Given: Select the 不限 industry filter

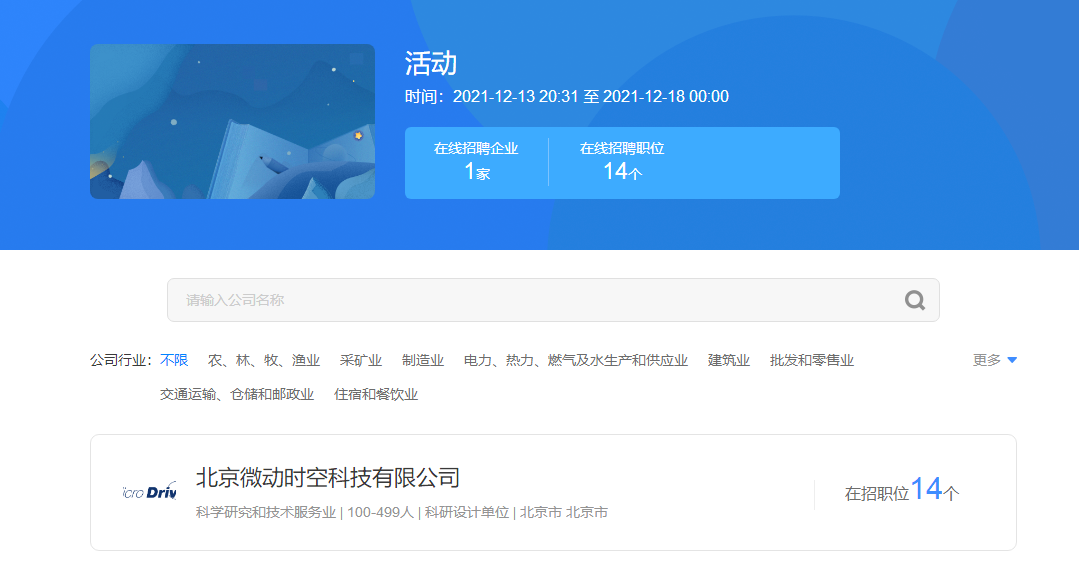Looking at the screenshot, I should pyautogui.click(x=174, y=360).
